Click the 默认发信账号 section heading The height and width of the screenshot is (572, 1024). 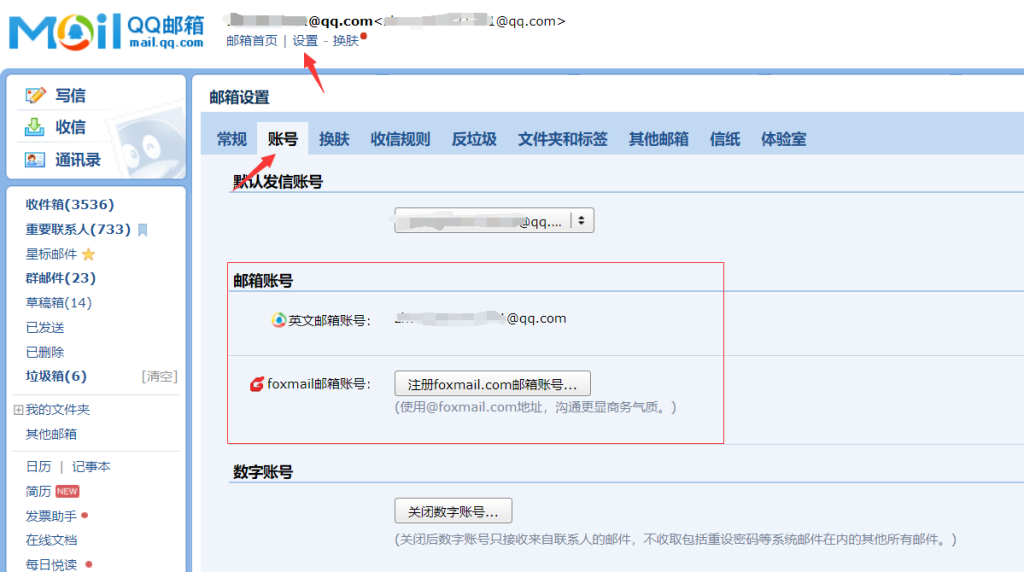pyautogui.click(x=278, y=182)
